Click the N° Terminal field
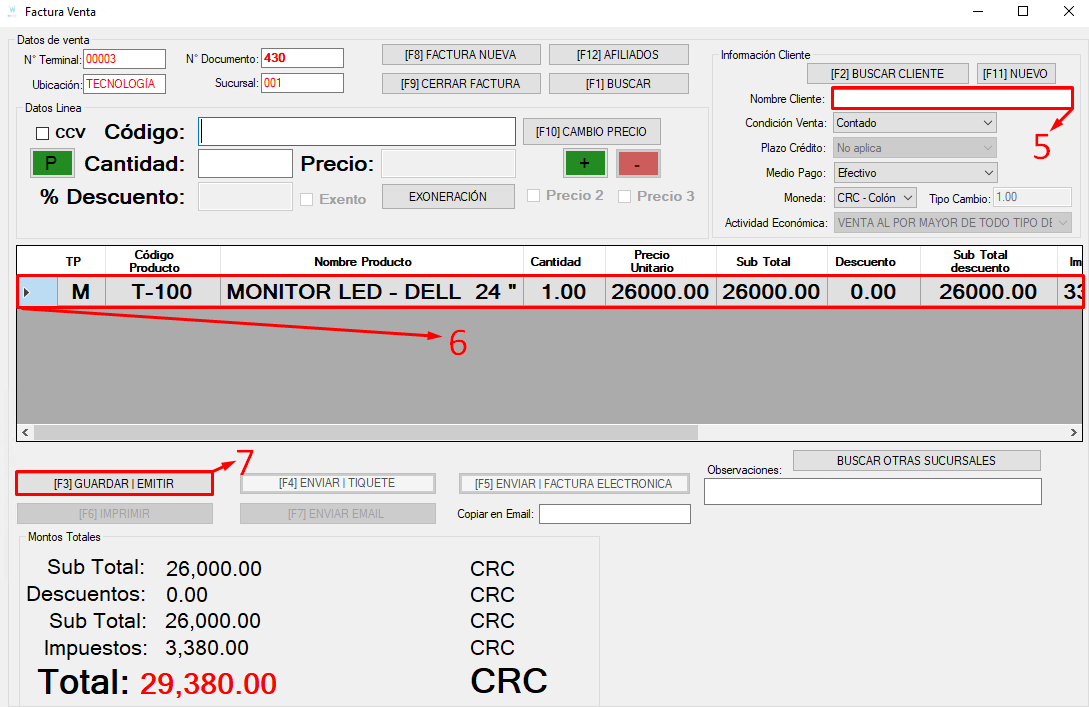1089x707 pixels. click(x=124, y=59)
